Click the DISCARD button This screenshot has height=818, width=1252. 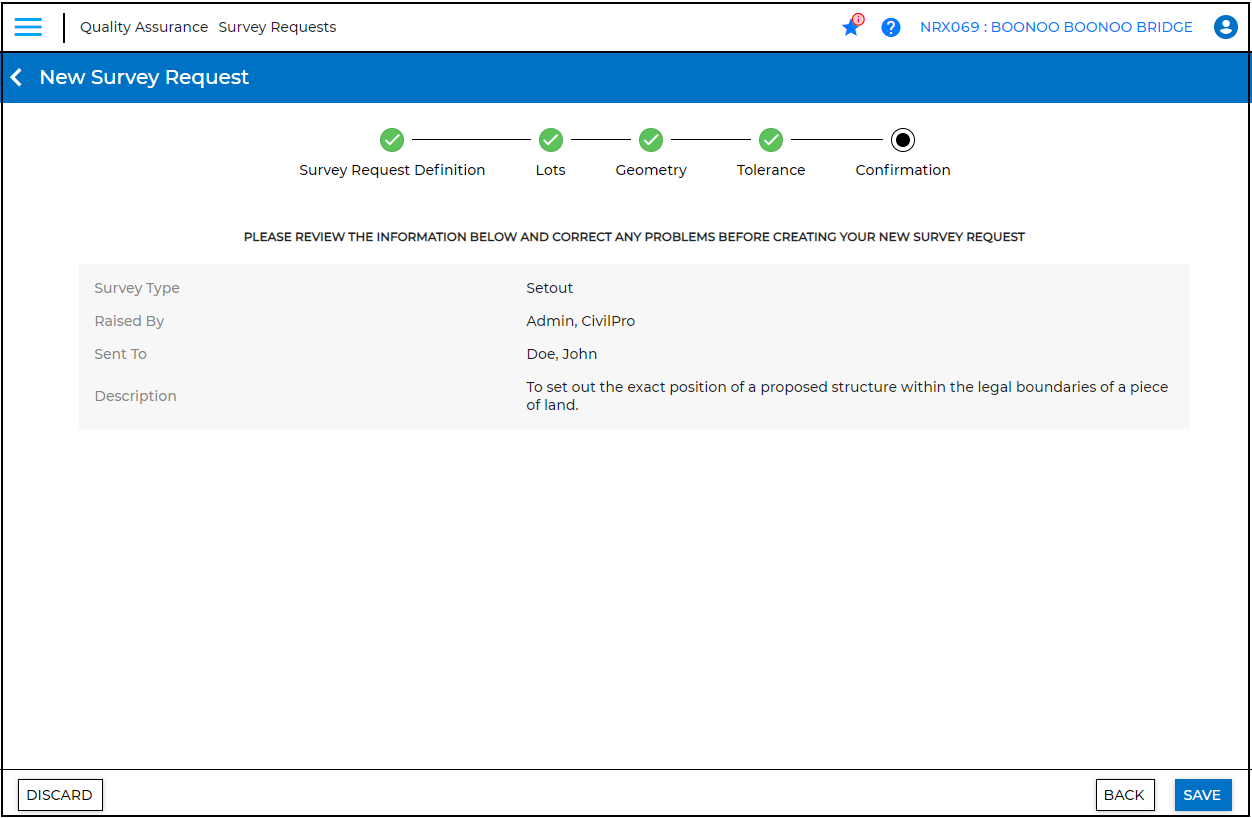point(60,795)
